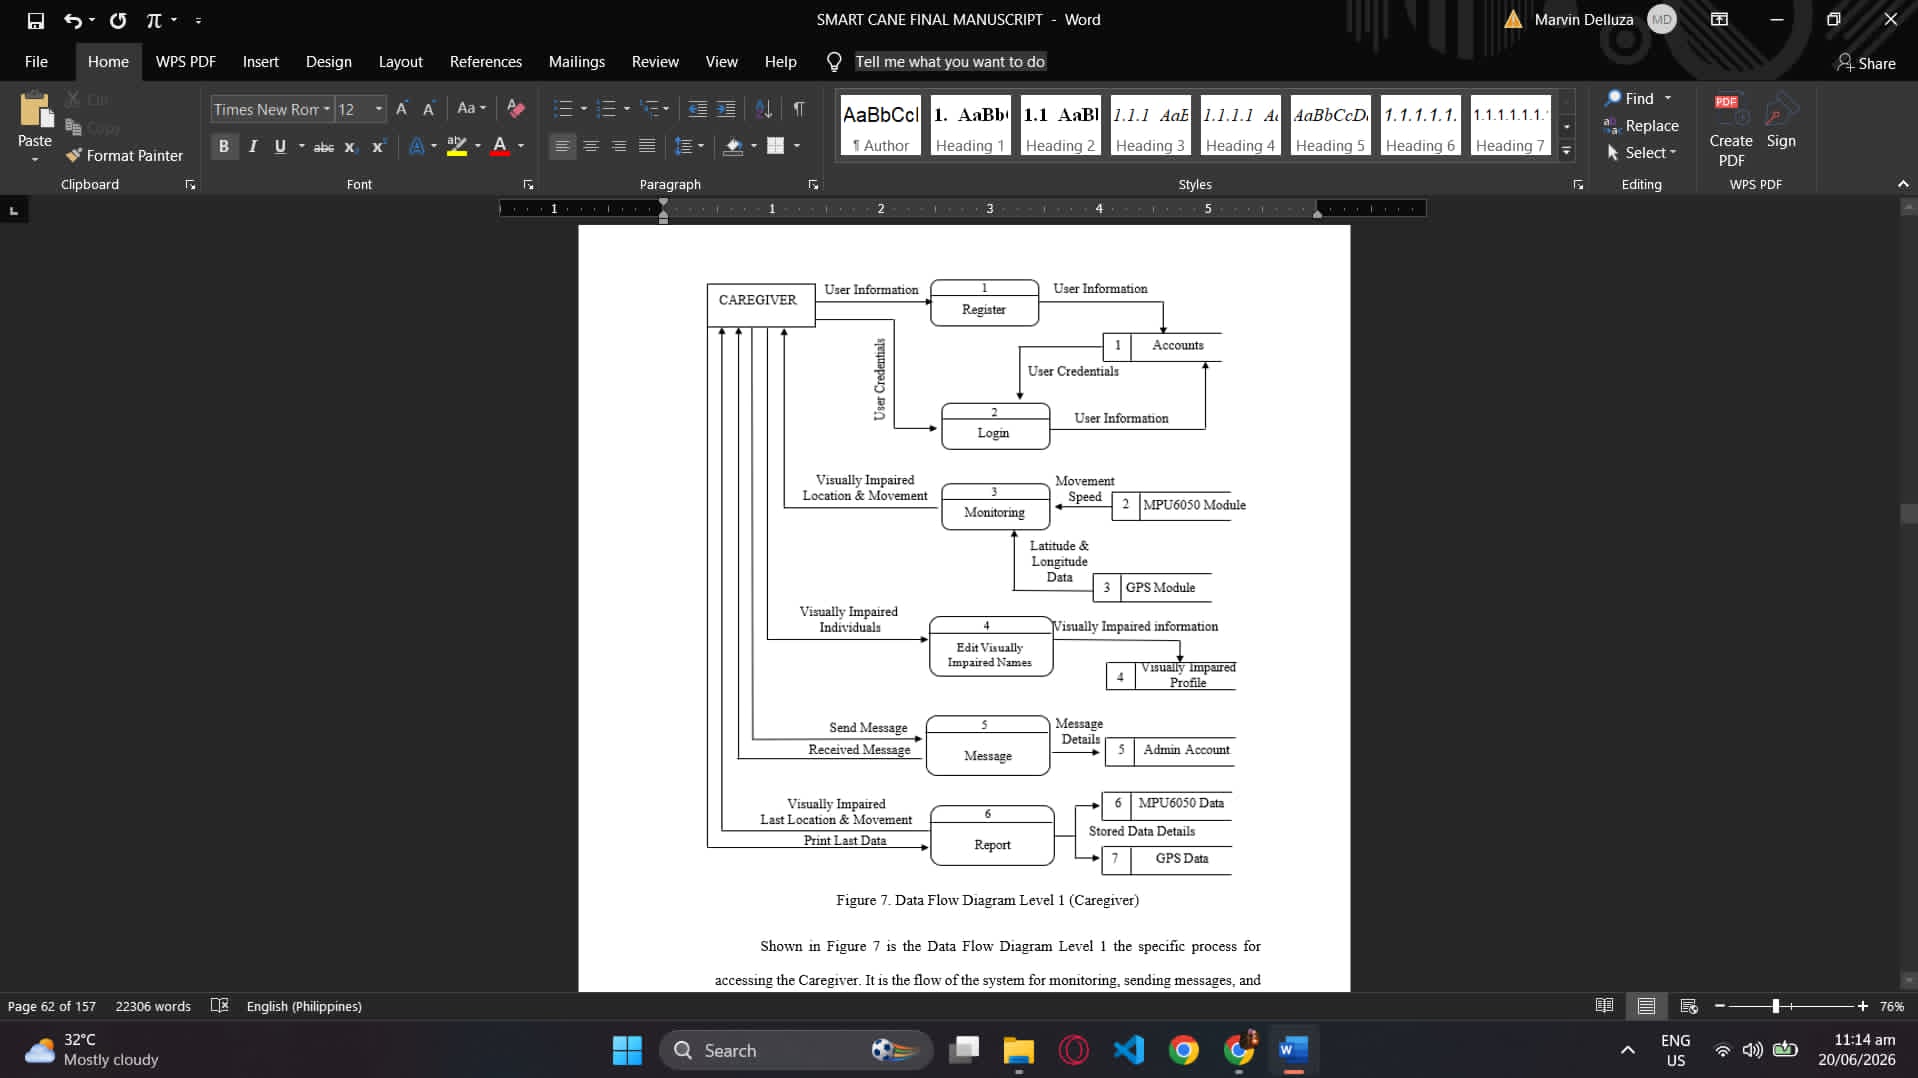This screenshot has width=1918, height=1078.
Task: Click the Undo arrow icon
Action: point(72,20)
